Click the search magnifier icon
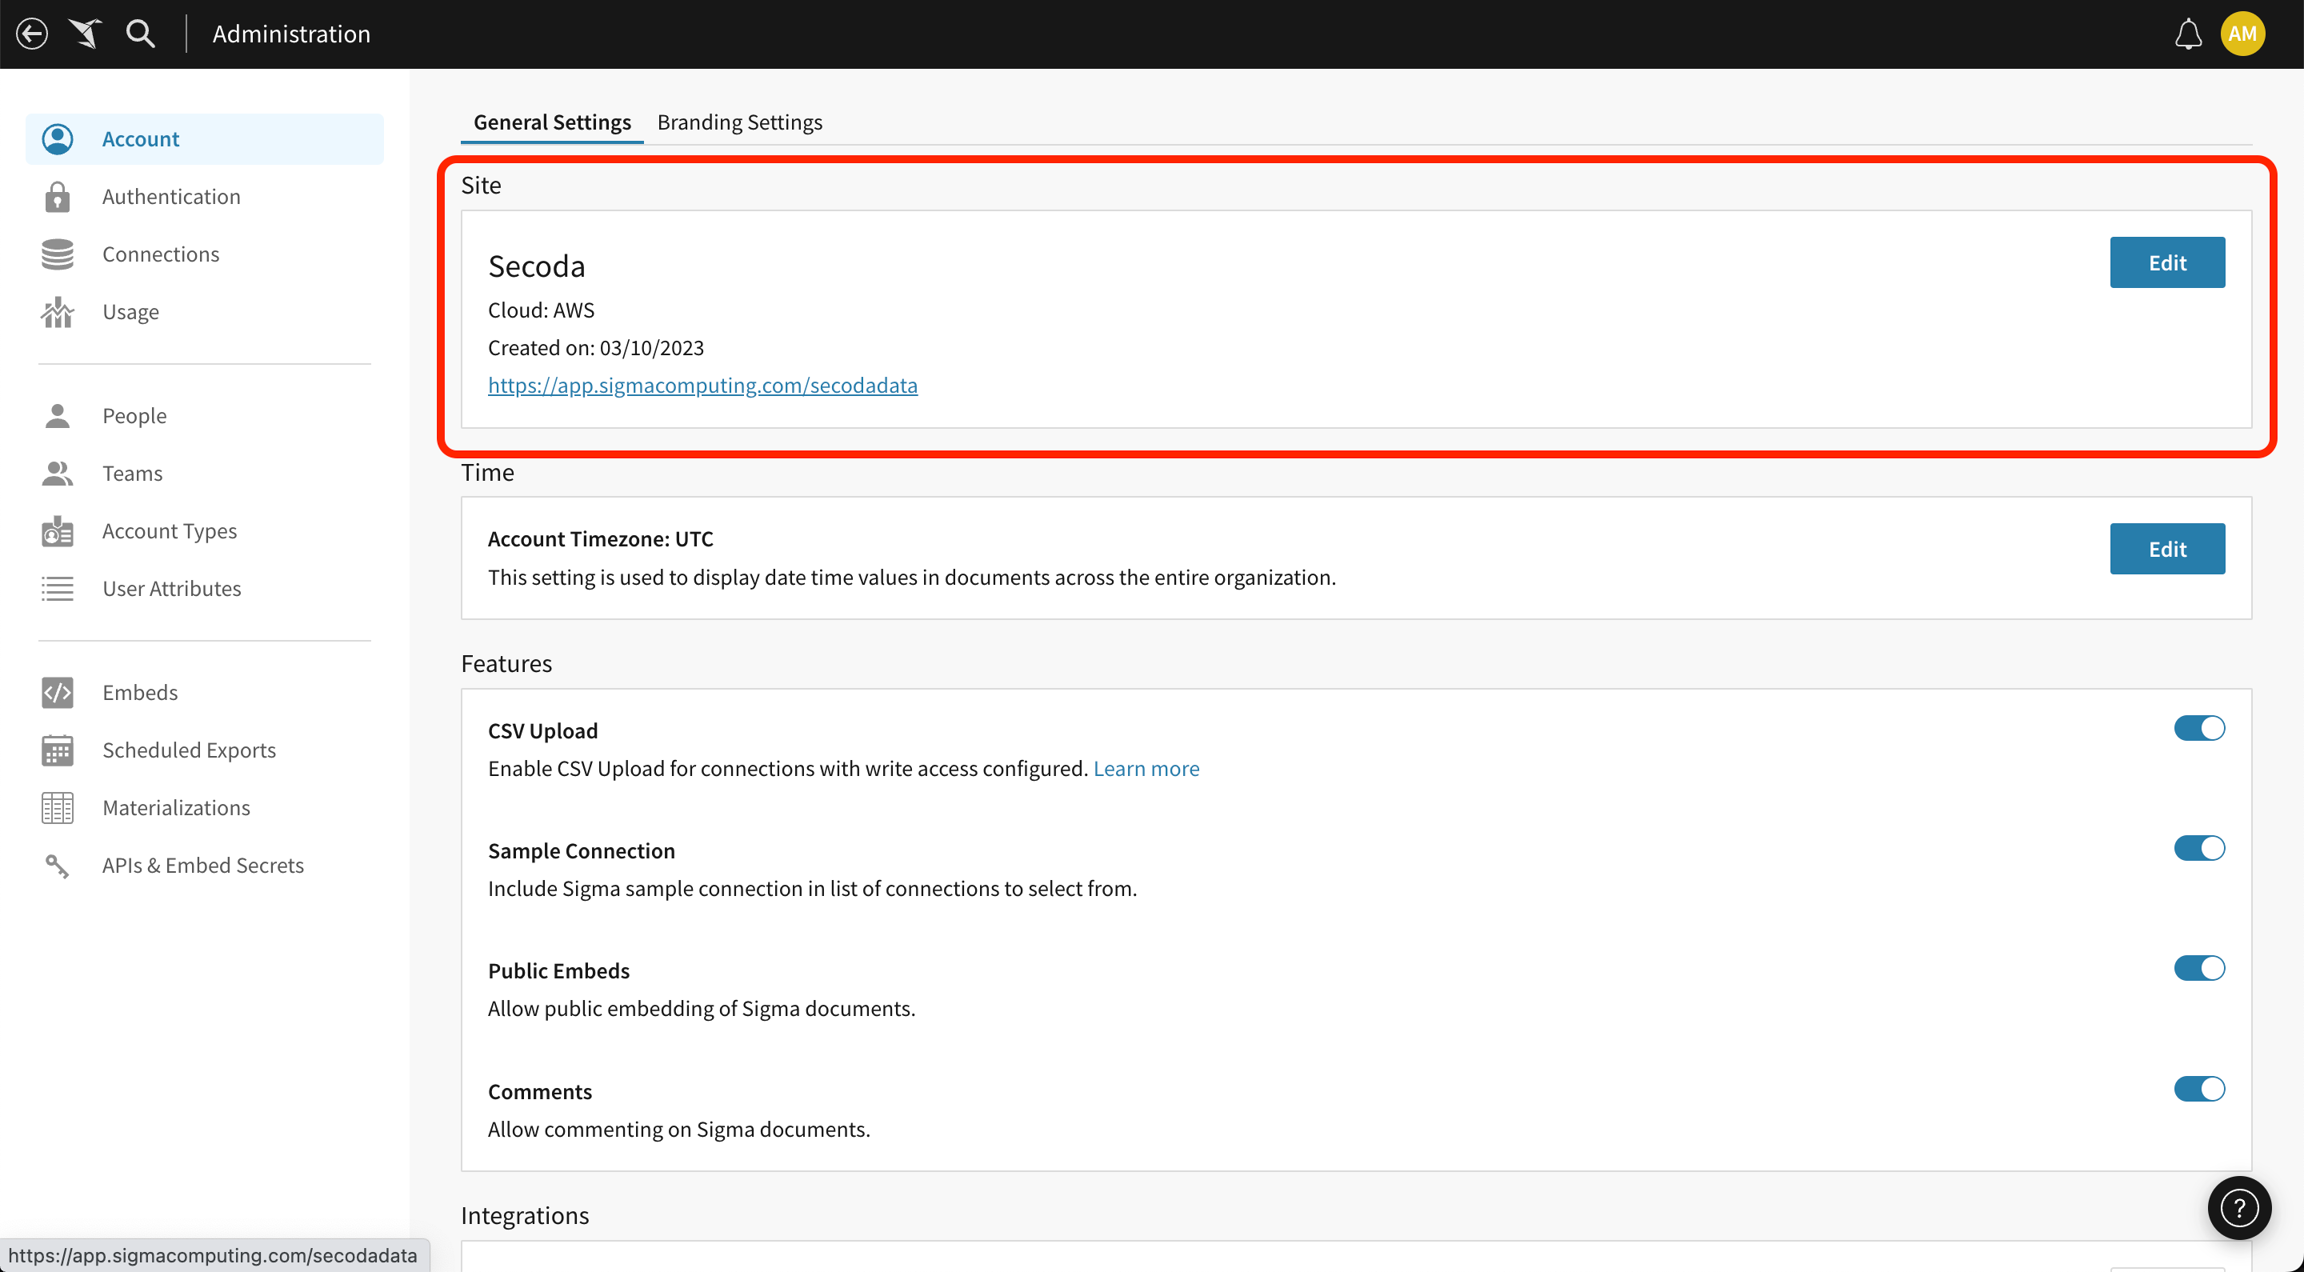 click(140, 34)
